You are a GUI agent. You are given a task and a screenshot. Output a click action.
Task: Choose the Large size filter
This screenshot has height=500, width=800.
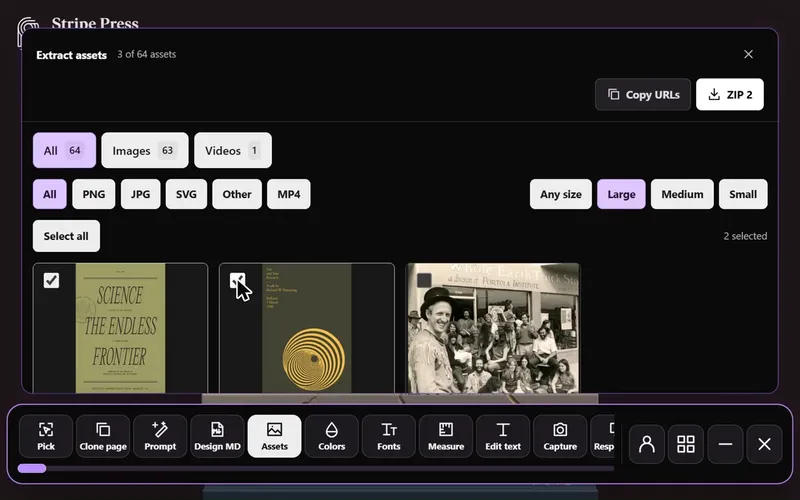coord(621,194)
